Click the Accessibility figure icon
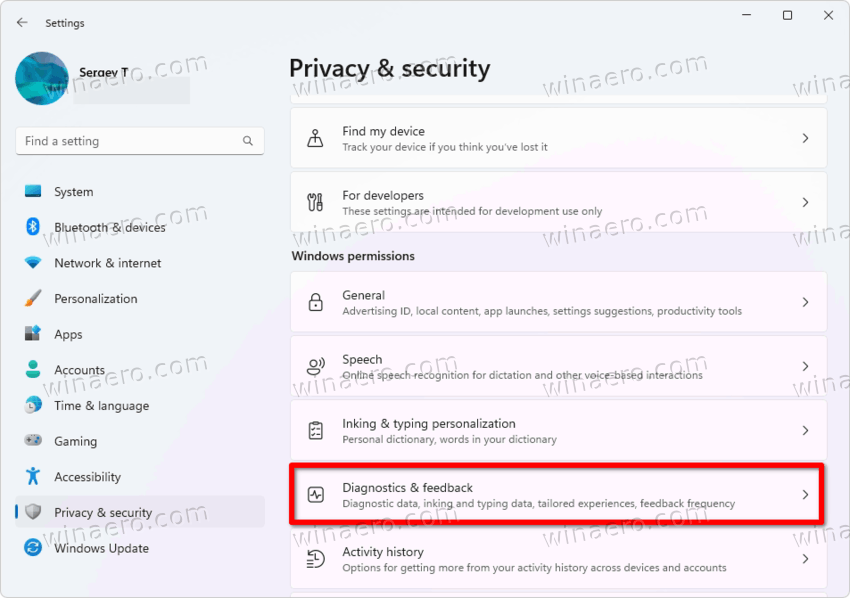The height and width of the screenshot is (598, 850). pyautogui.click(x=33, y=476)
